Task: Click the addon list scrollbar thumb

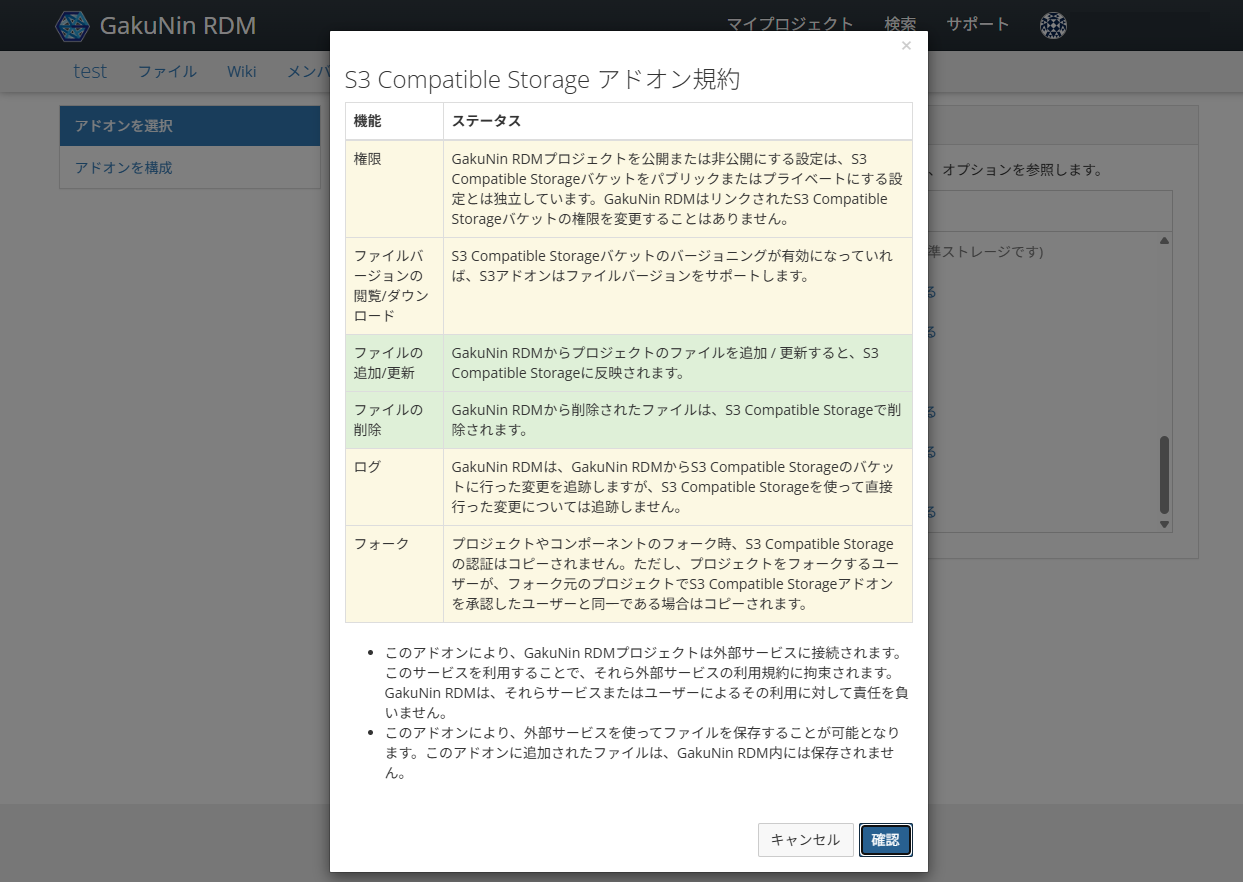Action: [x=1164, y=474]
